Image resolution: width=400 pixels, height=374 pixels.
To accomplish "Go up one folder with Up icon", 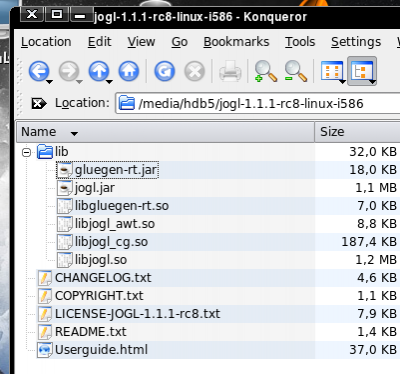I will pos(99,71).
